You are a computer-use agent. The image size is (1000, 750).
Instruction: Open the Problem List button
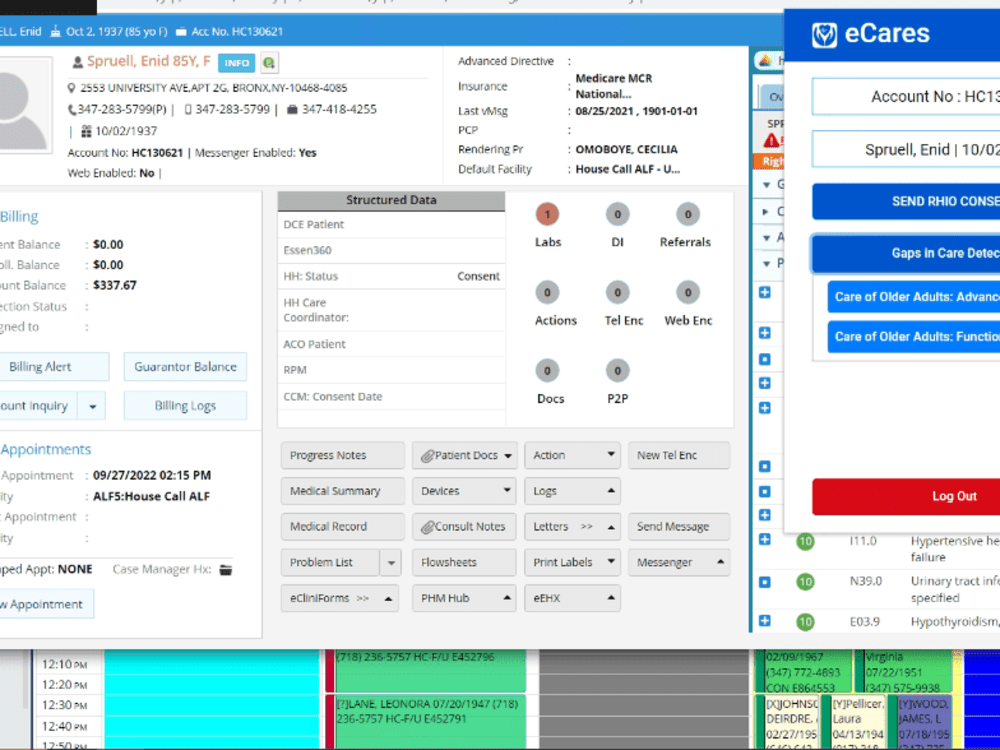pos(330,562)
